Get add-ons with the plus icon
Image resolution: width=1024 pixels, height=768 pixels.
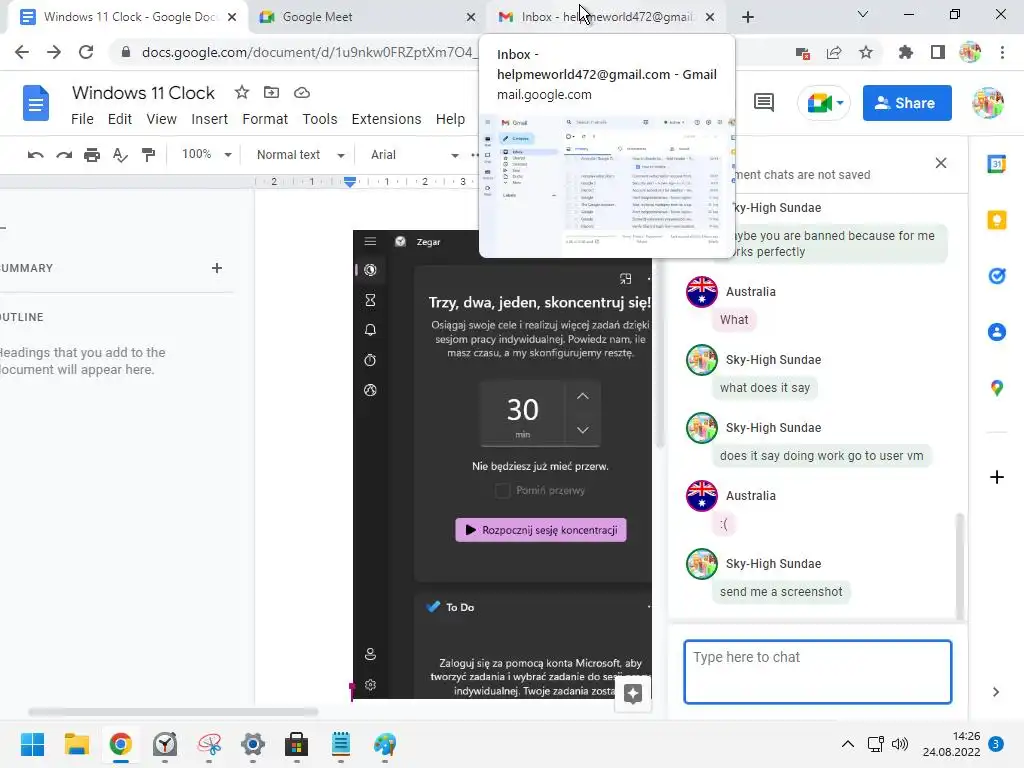tap(997, 477)
